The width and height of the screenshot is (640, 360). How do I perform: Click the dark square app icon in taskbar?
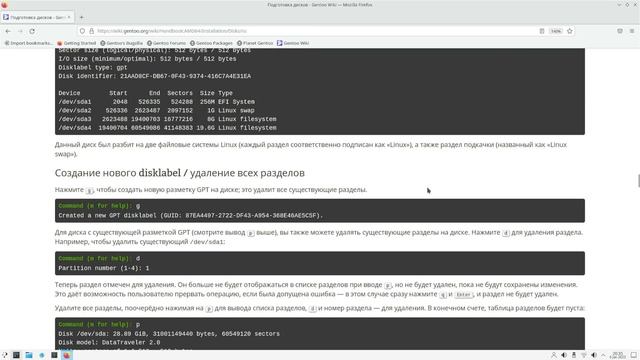pos(54,355)
